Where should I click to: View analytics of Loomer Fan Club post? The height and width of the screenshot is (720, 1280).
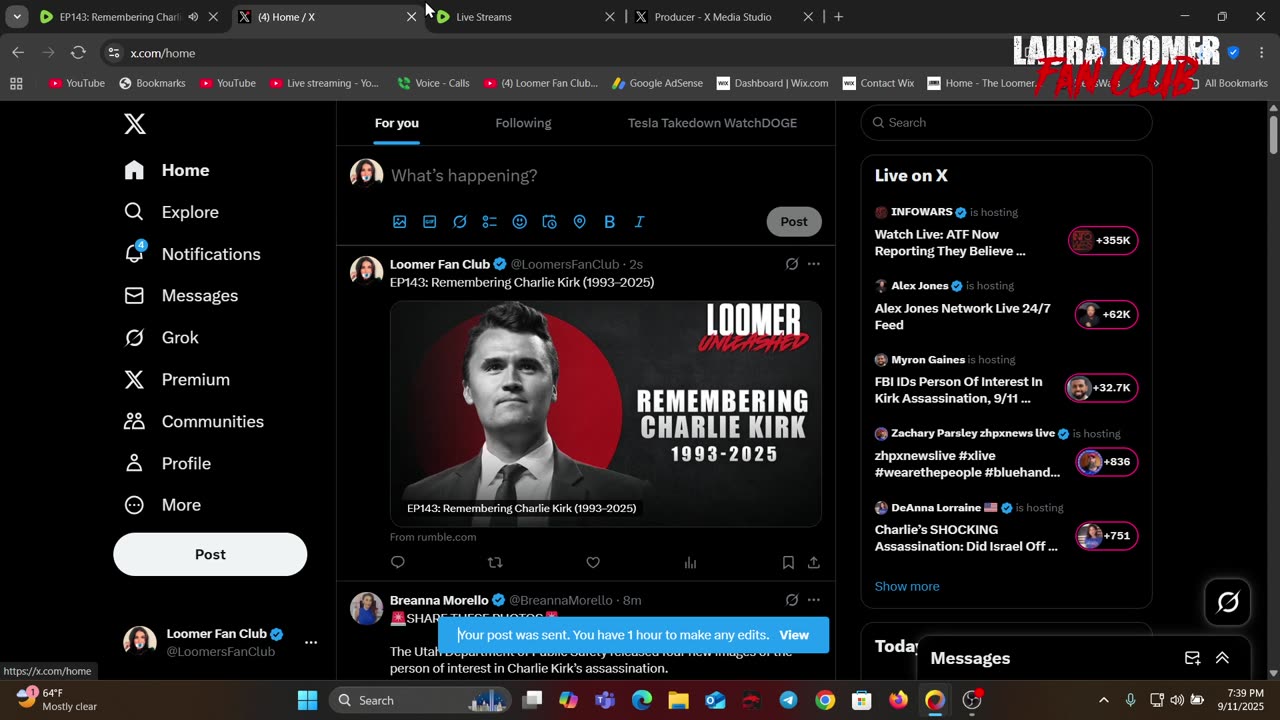[x=690, y=563]
